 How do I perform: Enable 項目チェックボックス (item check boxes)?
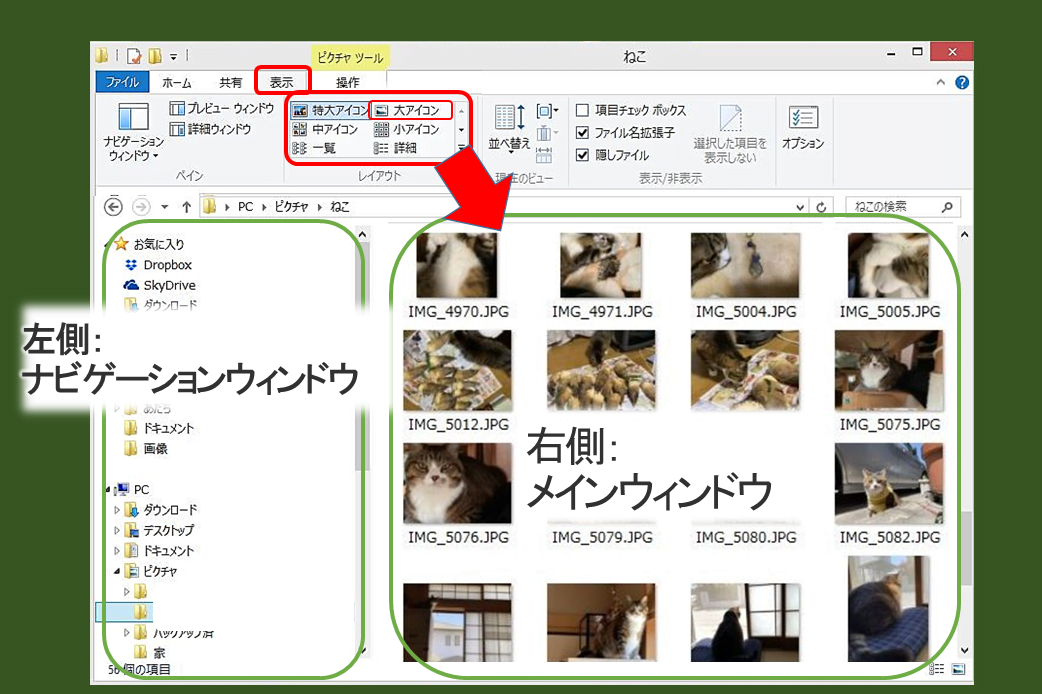pyautogui.click(x=583, y=110)
